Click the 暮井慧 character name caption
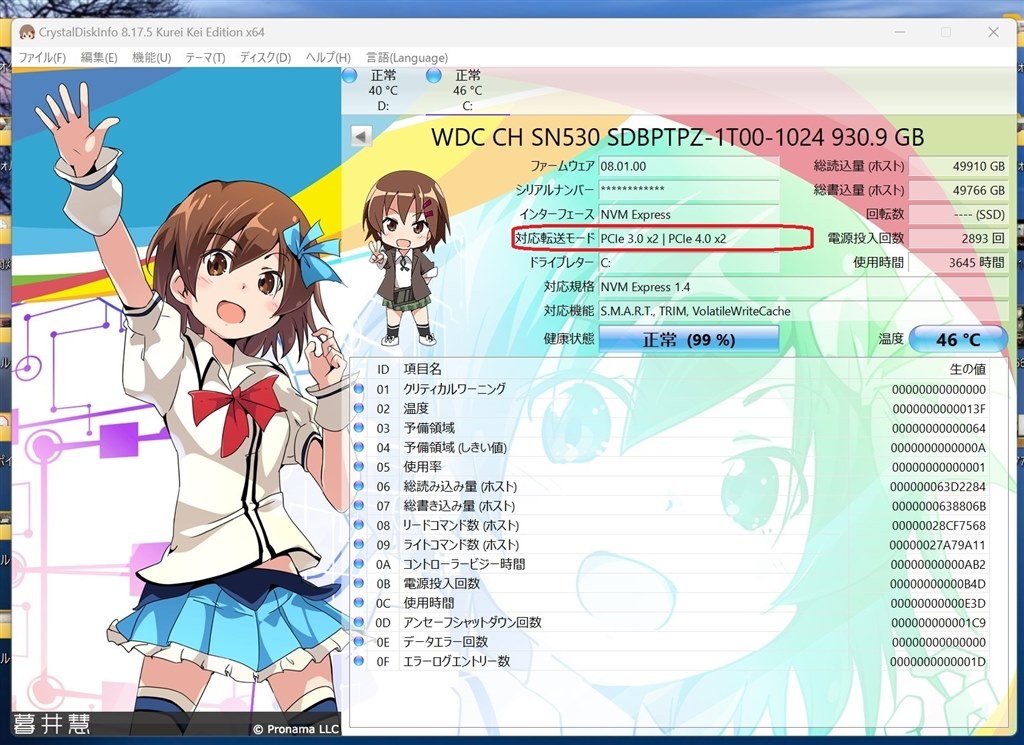Viewport: 1024px width, 745px height. [51, 723]
